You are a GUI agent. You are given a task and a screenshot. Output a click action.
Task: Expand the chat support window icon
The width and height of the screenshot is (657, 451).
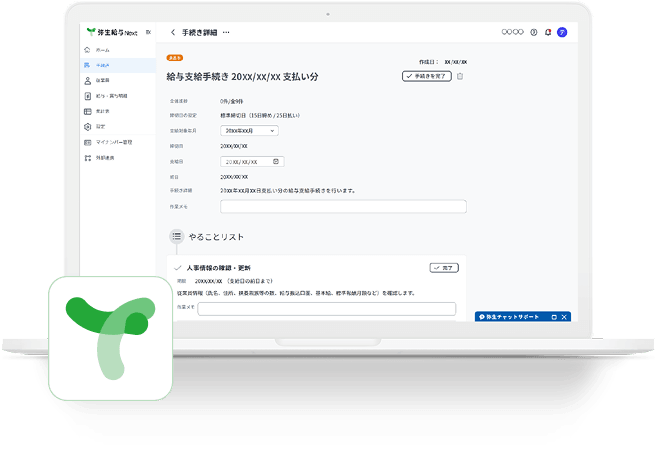pos(554,317)
